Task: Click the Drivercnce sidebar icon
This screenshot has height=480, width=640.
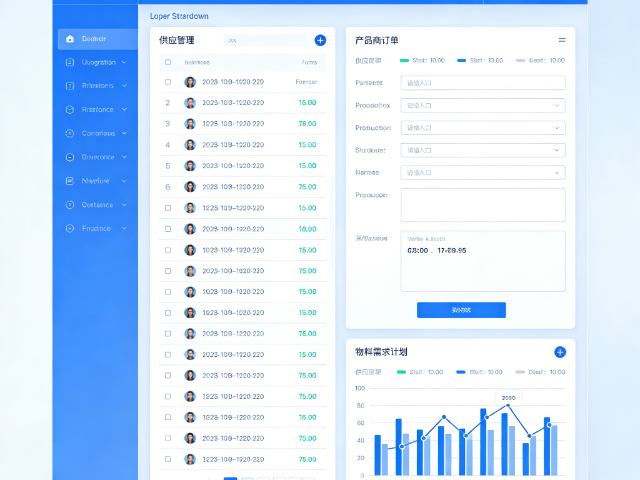Action: (70, 157)
